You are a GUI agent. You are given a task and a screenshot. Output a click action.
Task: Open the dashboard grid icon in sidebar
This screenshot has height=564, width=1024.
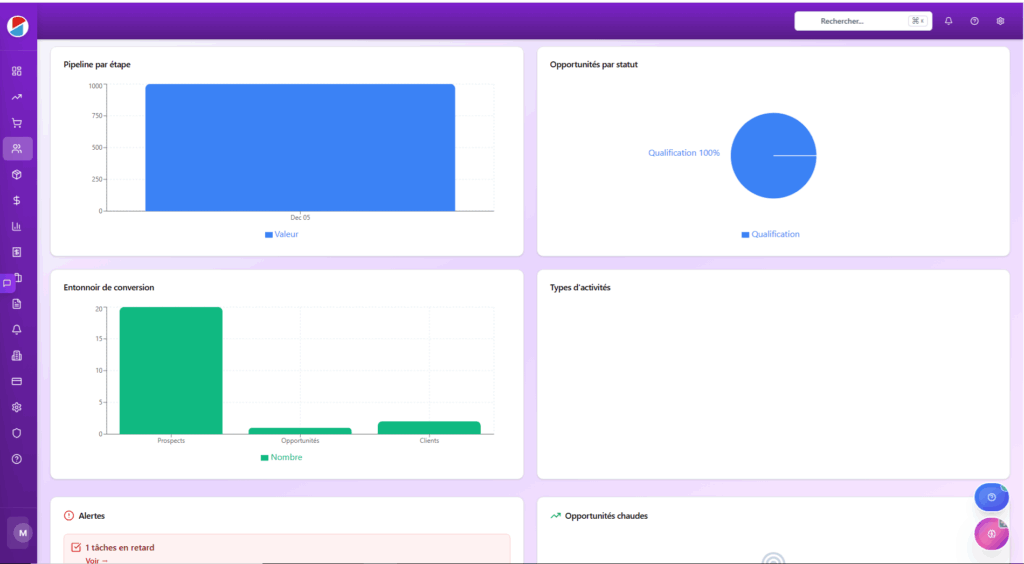17,71
